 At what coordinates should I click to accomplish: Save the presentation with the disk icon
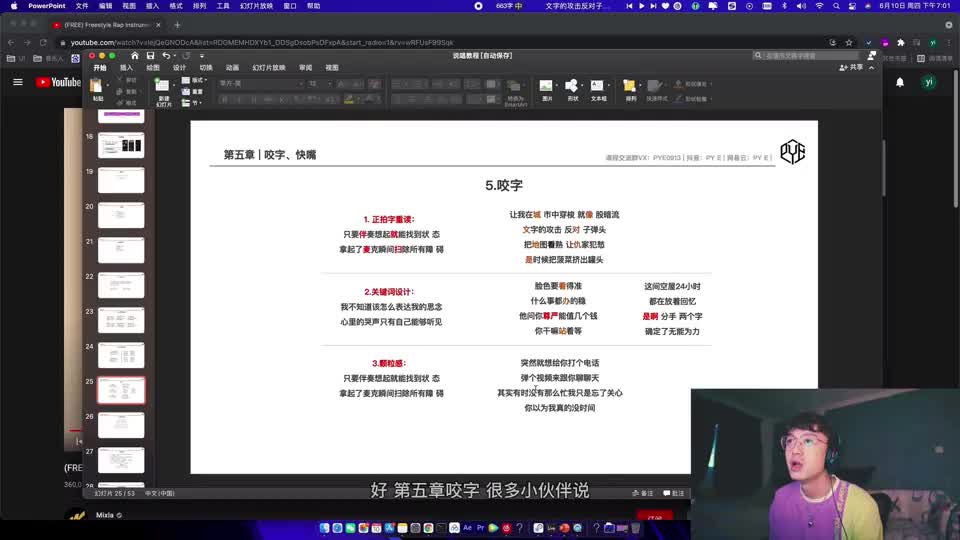click(x=150, y=56)
